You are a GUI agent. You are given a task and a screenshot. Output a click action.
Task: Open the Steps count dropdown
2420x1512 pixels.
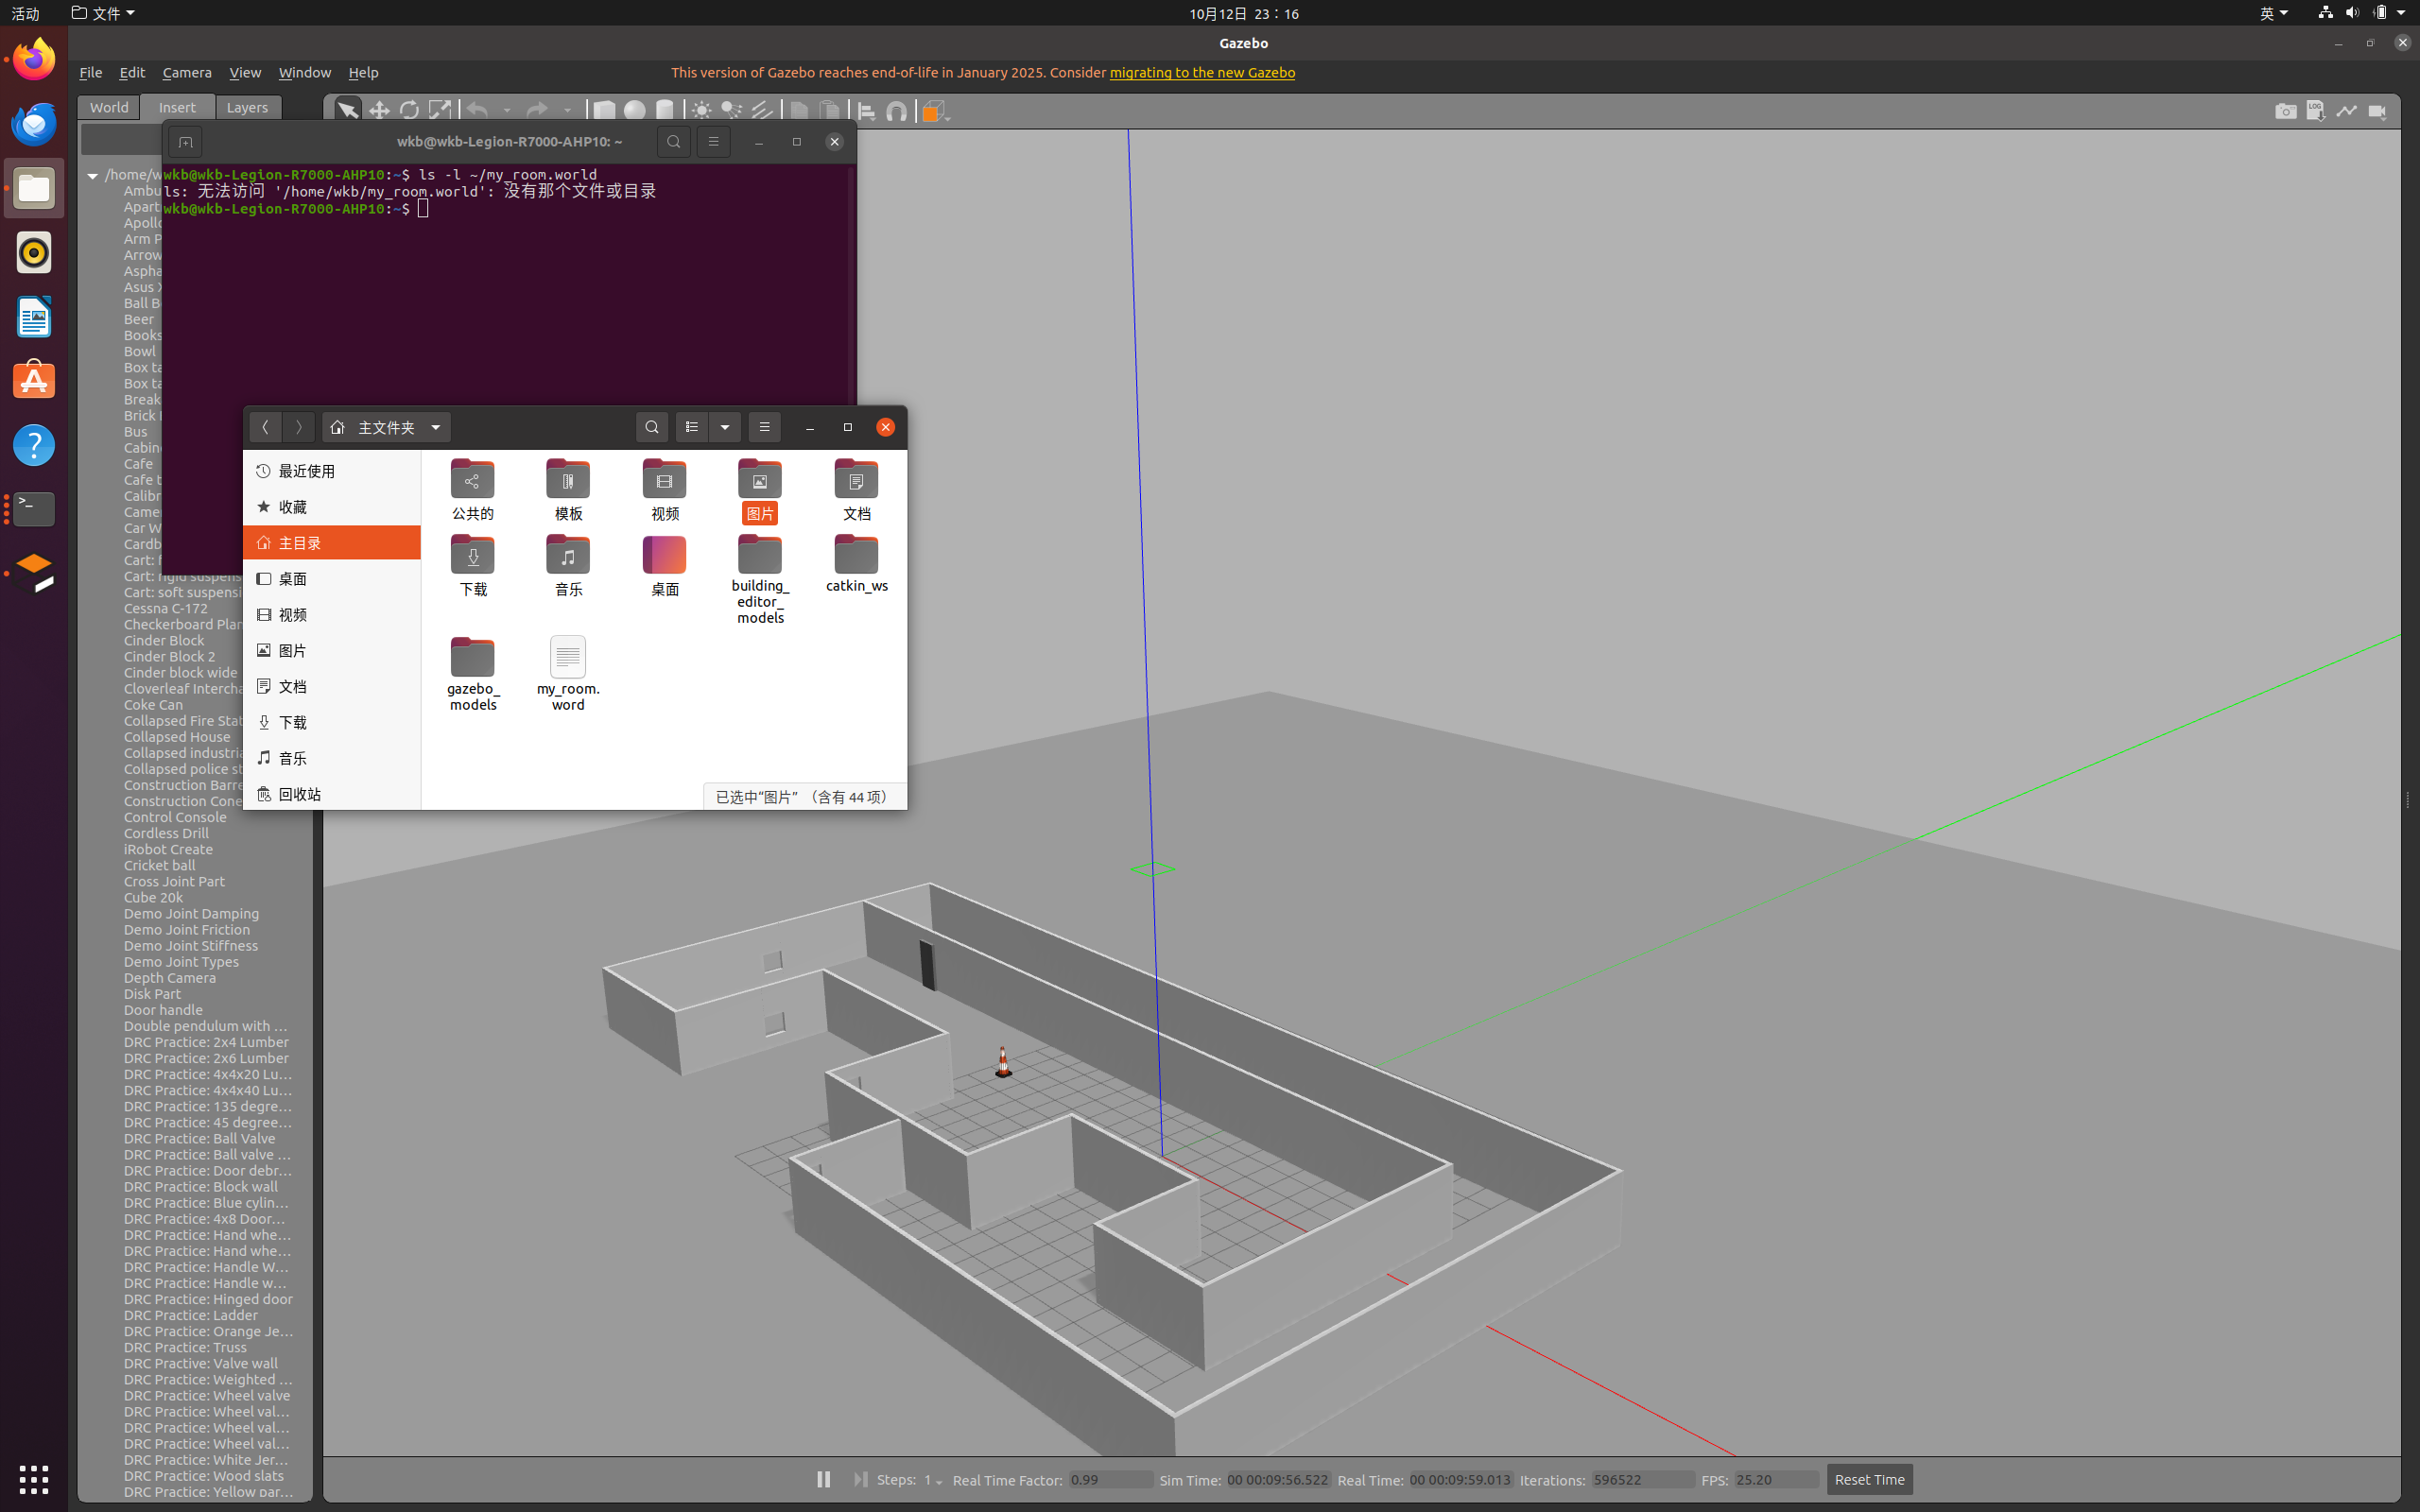933,1480
